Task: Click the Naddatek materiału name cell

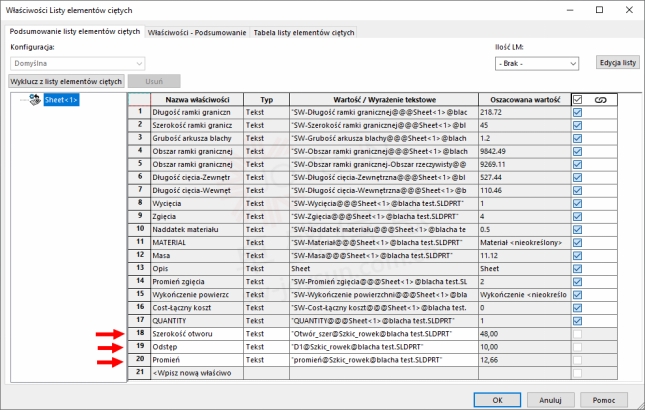Action: [x=197, y=230]
